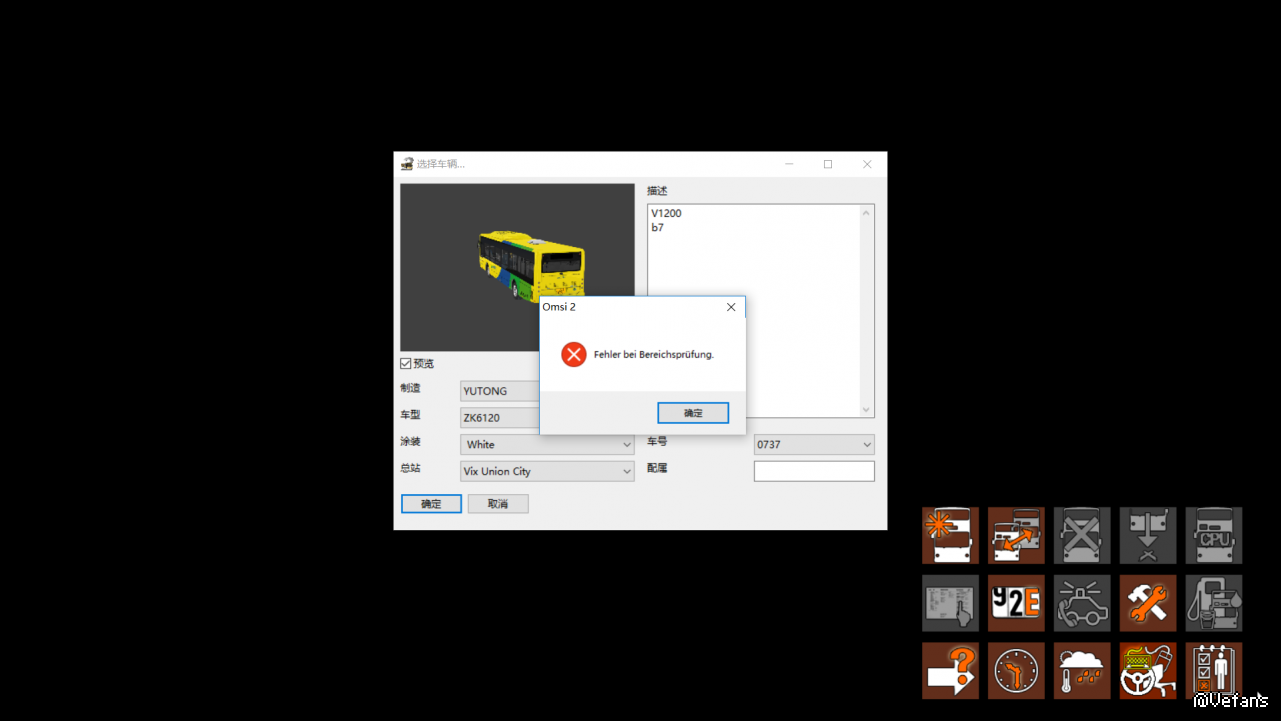Open the clock time settings icon
Image resolution: width=1281 pixels, height=721 pixels.
(x=1016, y=670)
